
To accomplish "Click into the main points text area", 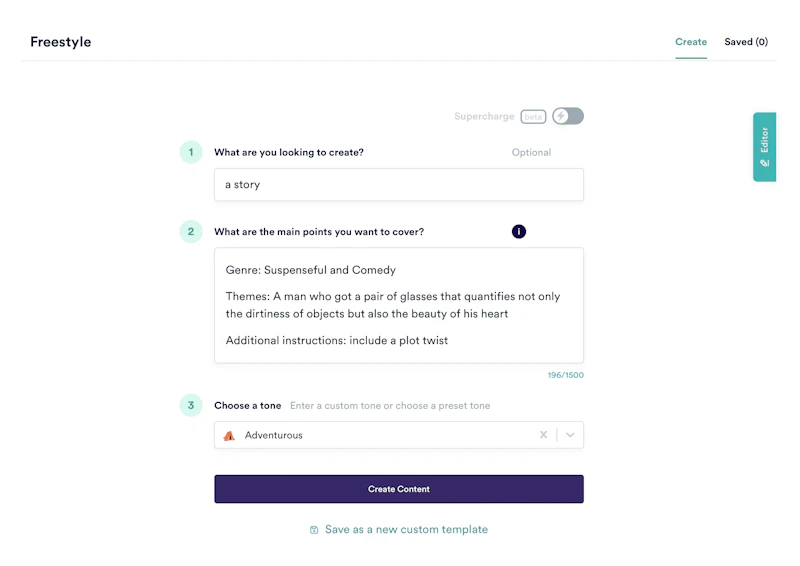I will [398, 305].
